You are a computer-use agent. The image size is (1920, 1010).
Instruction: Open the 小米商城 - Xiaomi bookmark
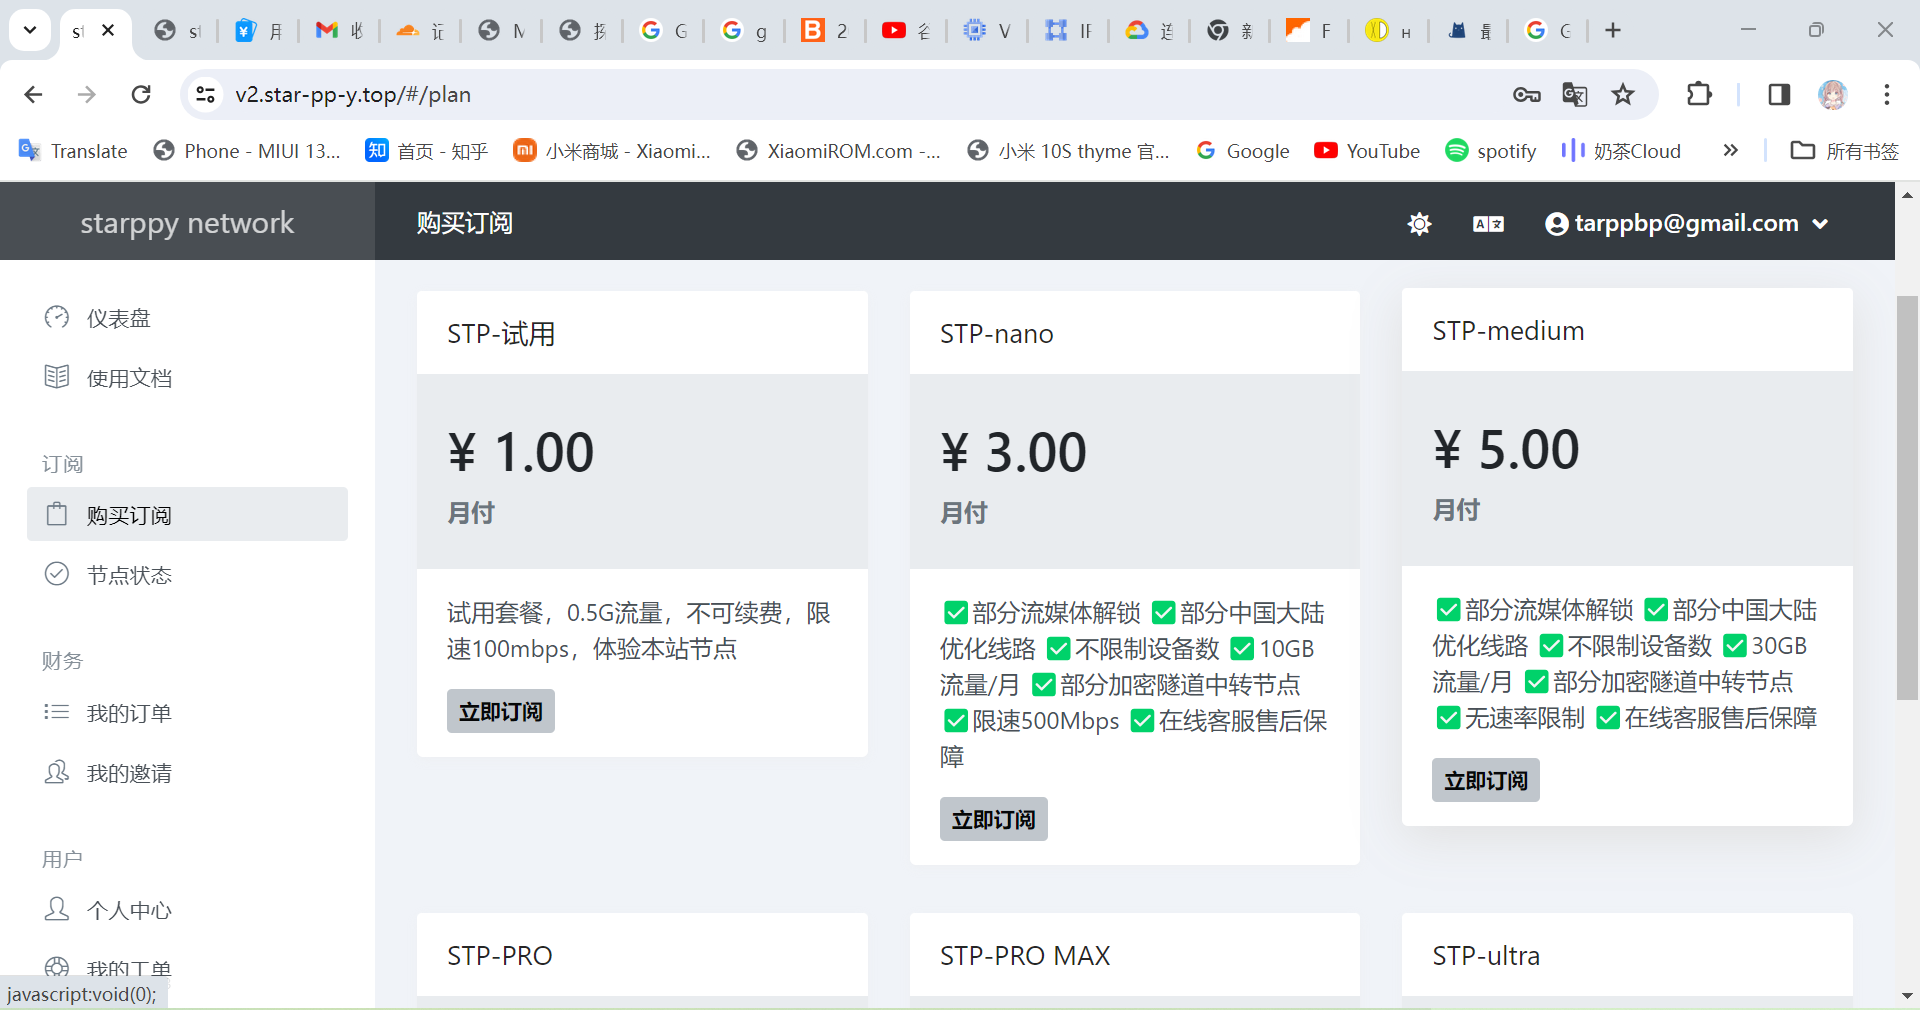(x=612, y=151)
